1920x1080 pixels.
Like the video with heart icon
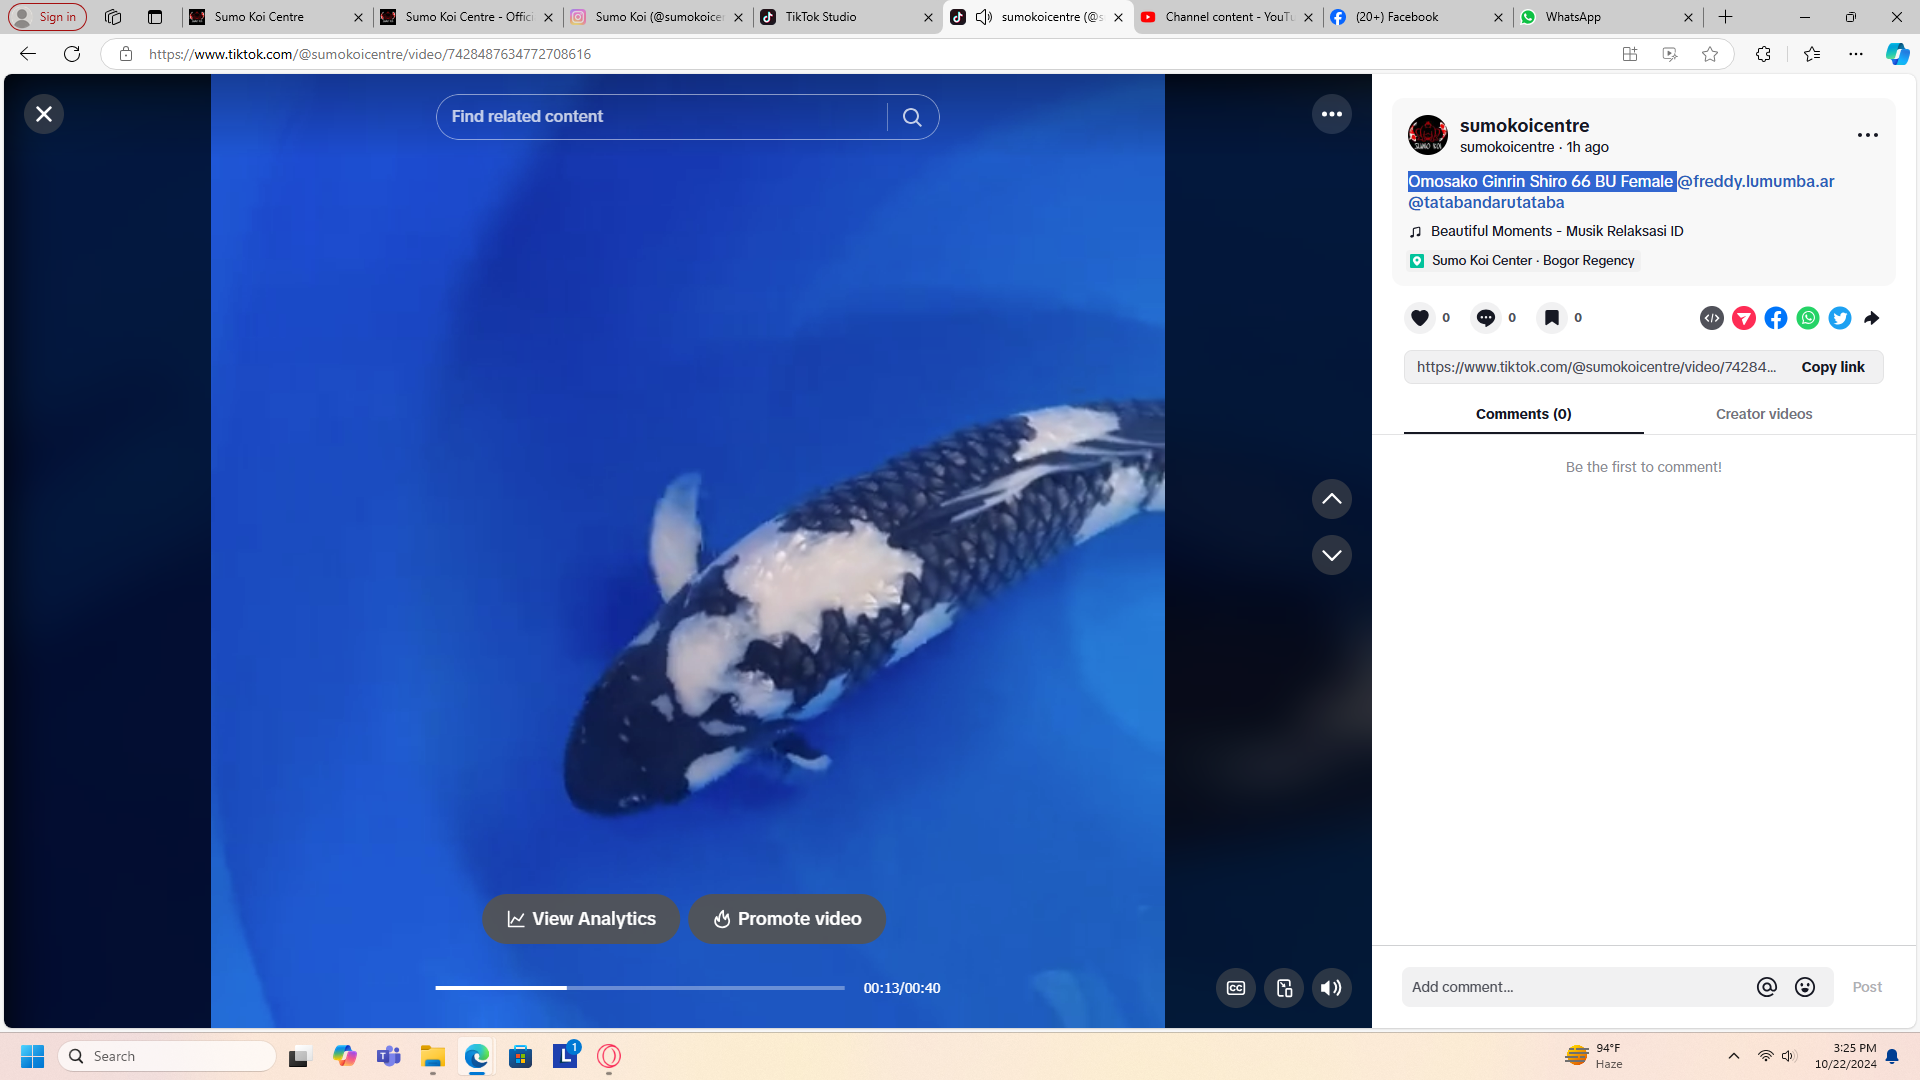(1420, 318)
